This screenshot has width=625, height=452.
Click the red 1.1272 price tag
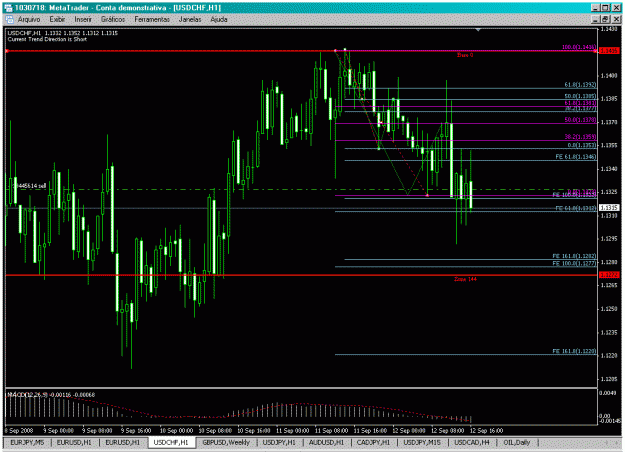[x=609, y=275]
